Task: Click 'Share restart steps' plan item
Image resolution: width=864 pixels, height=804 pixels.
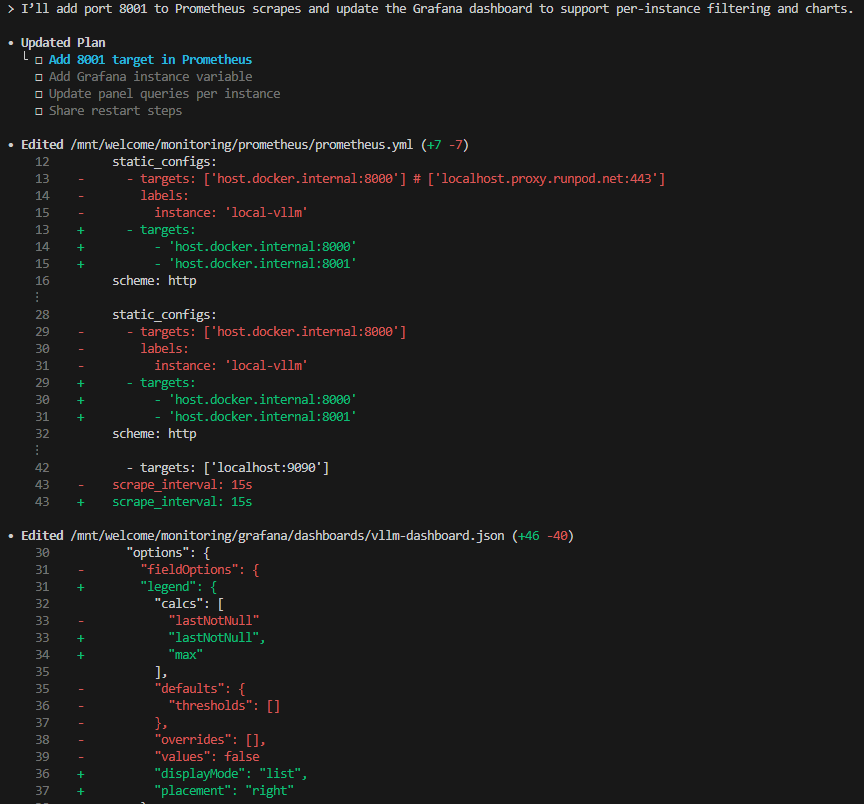Action: coord(115,111)
